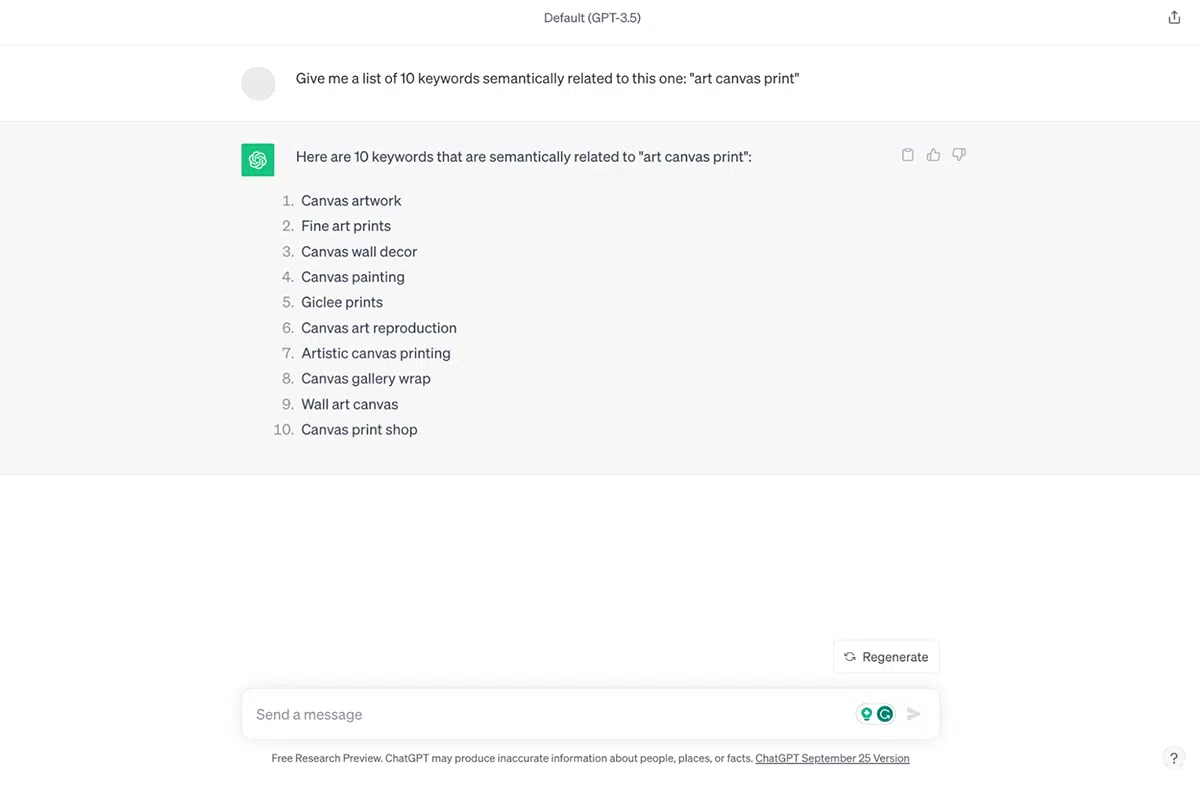This screenshot has height=787, width=1200.
Task: Click the send message arrow icon
Action: (x=913, y=714)
